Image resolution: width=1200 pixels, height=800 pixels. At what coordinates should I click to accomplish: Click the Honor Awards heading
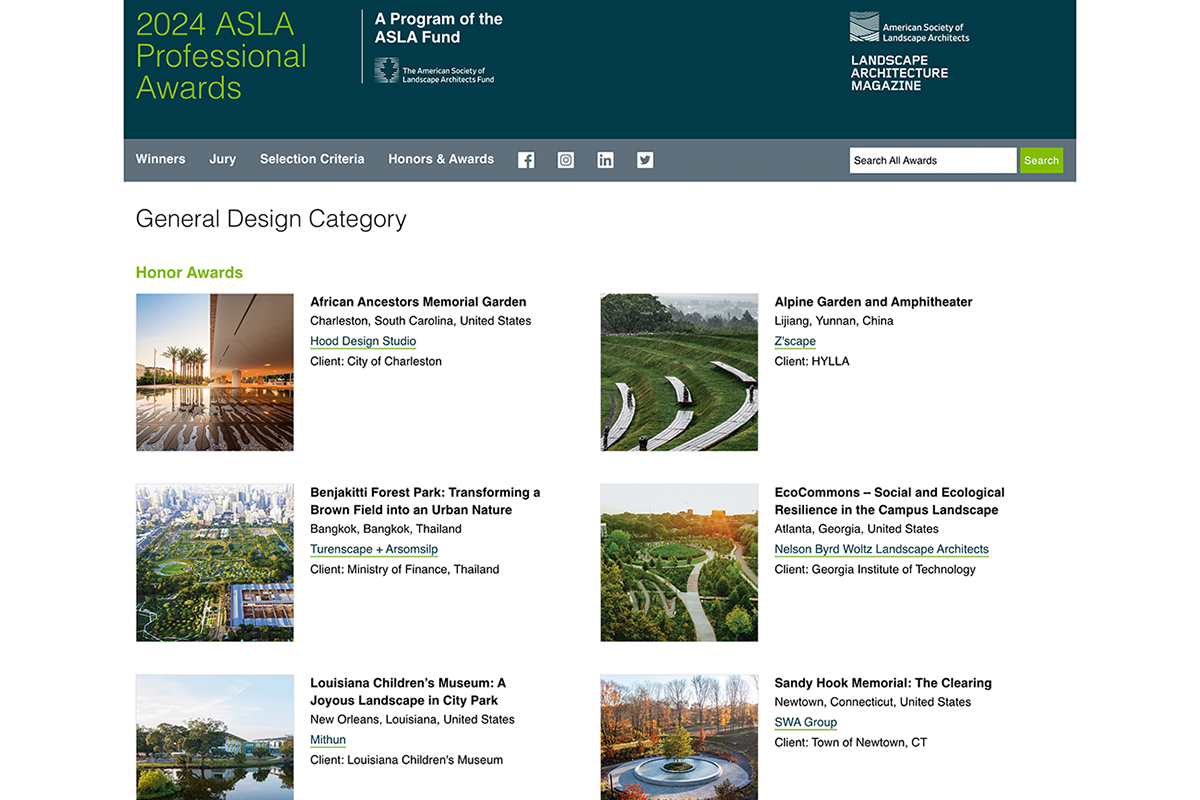click(189, 272)
